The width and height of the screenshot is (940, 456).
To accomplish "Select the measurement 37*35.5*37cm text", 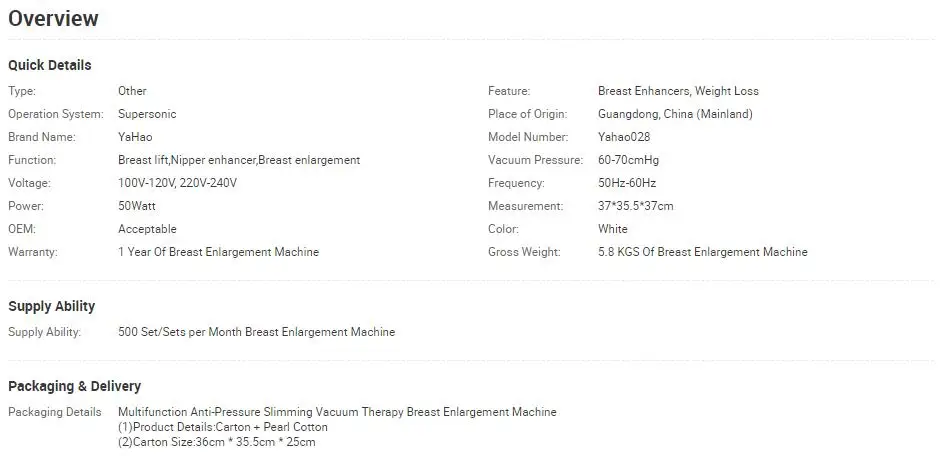I will coord(635,206).
